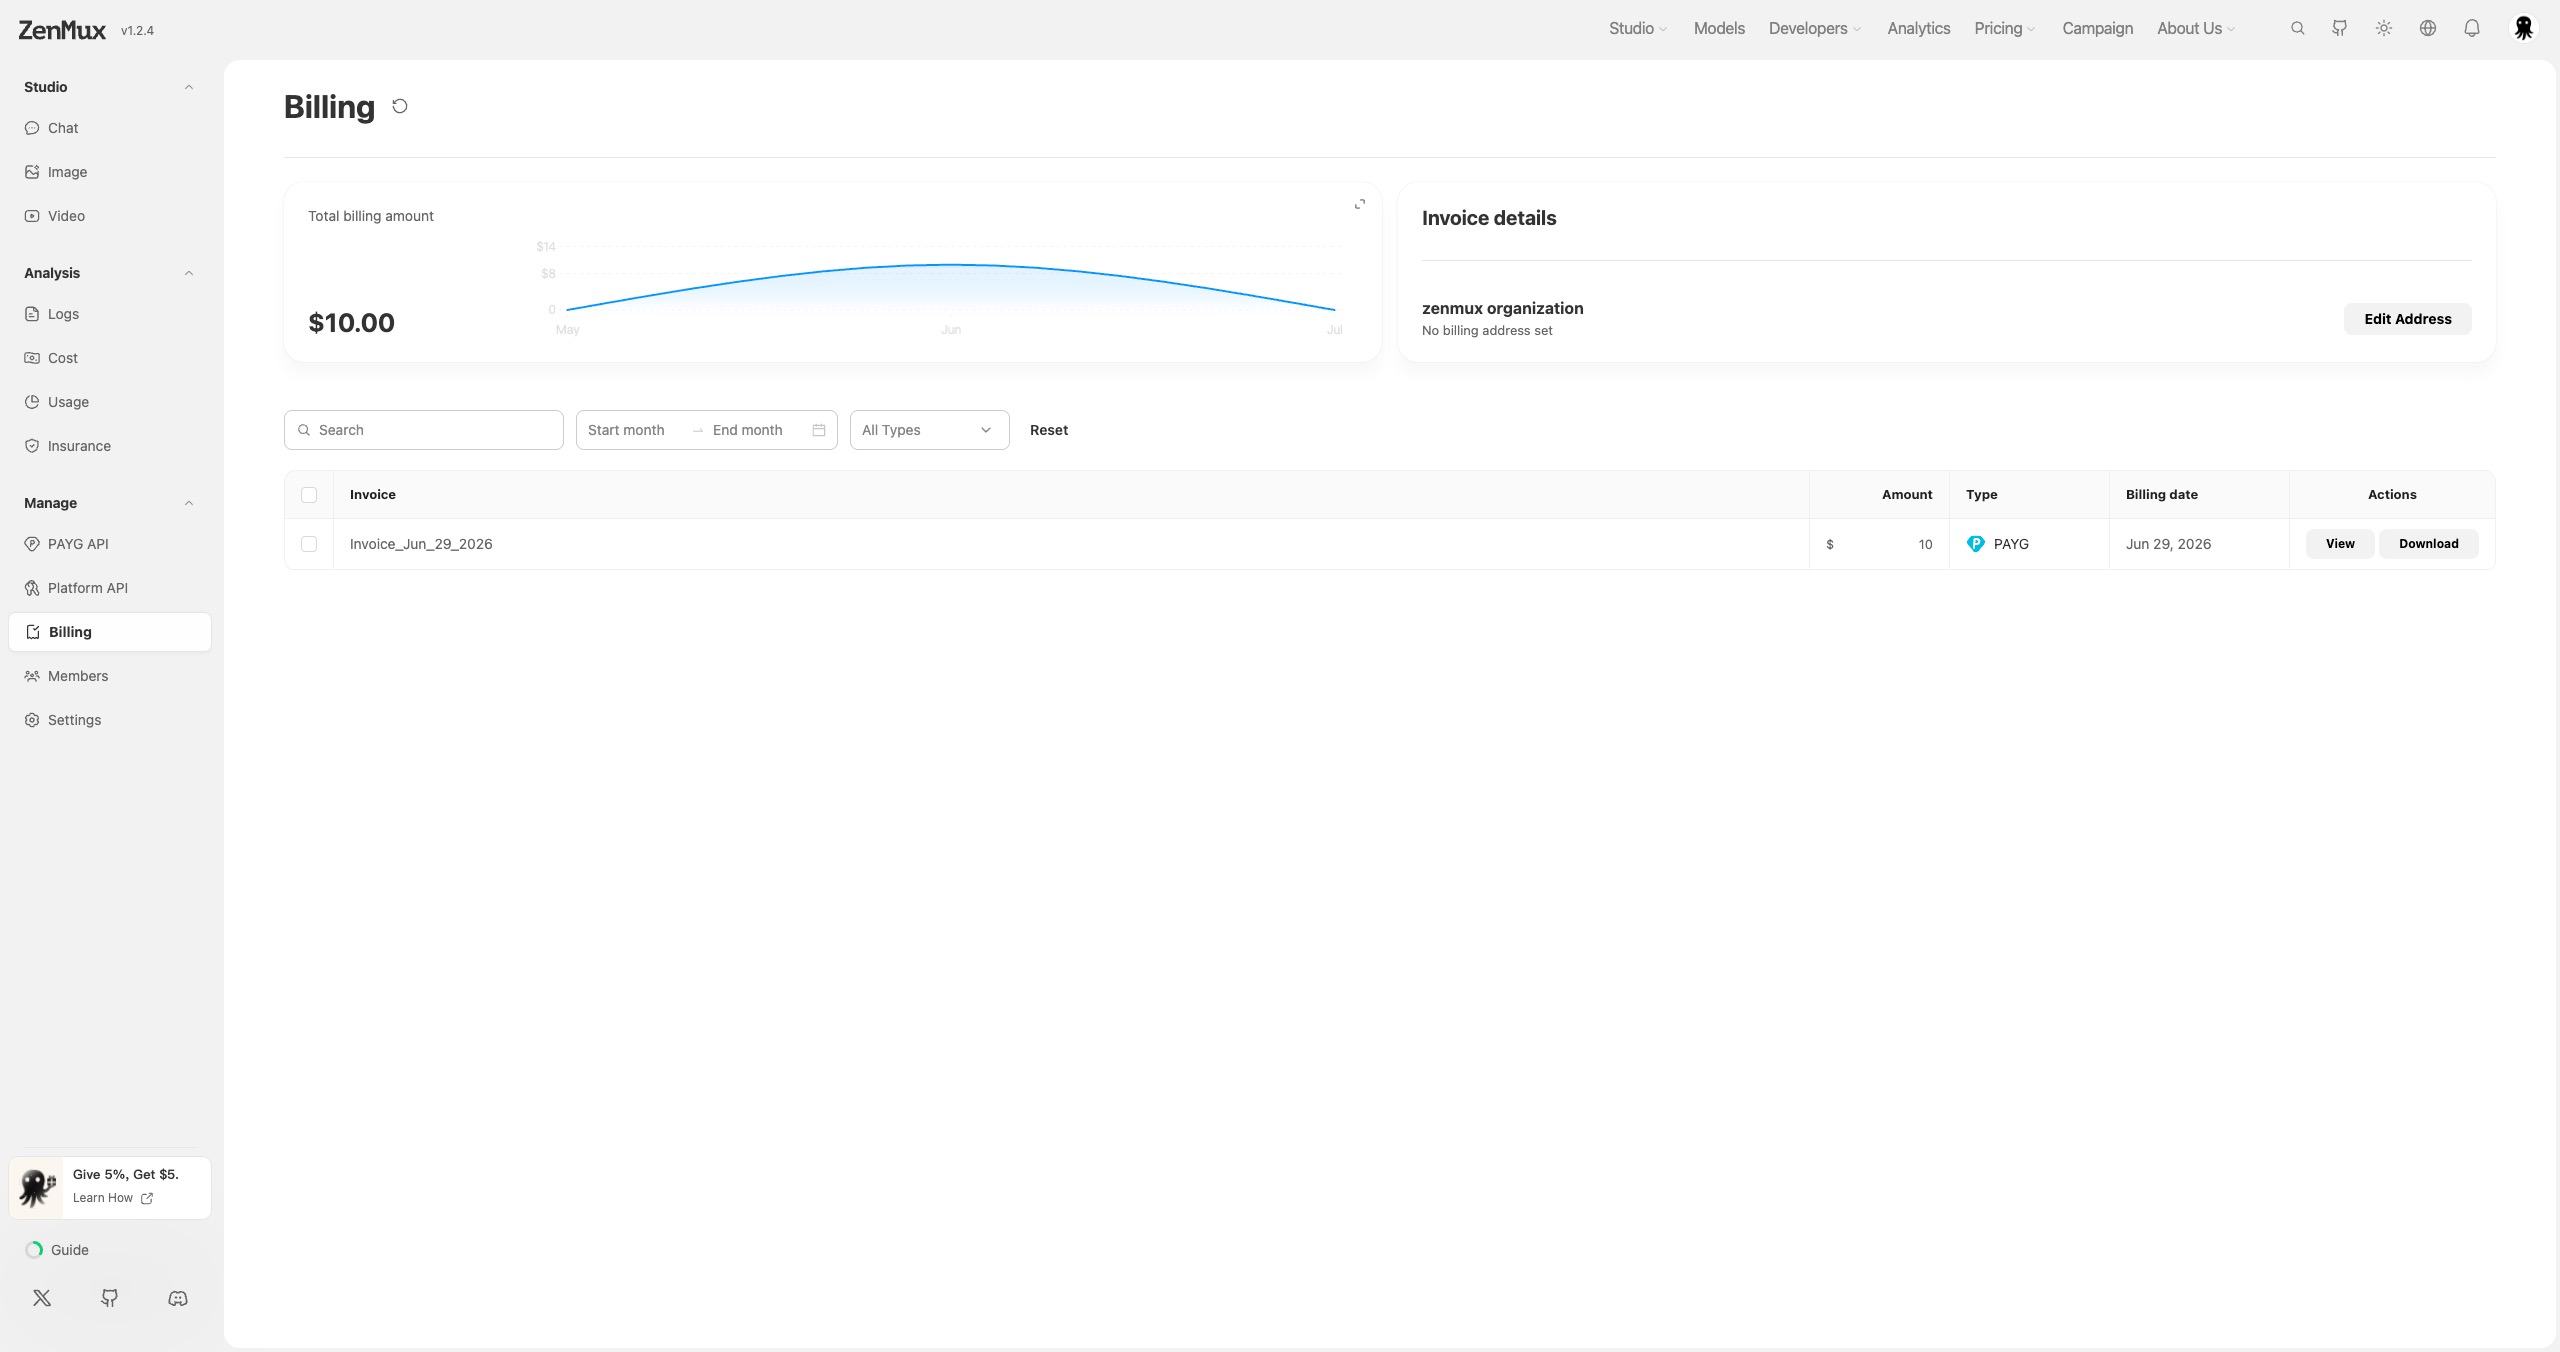Select all invoices with the header checkbox
The width and height of the screenshot is (2560, 1352).
(309, 495)
